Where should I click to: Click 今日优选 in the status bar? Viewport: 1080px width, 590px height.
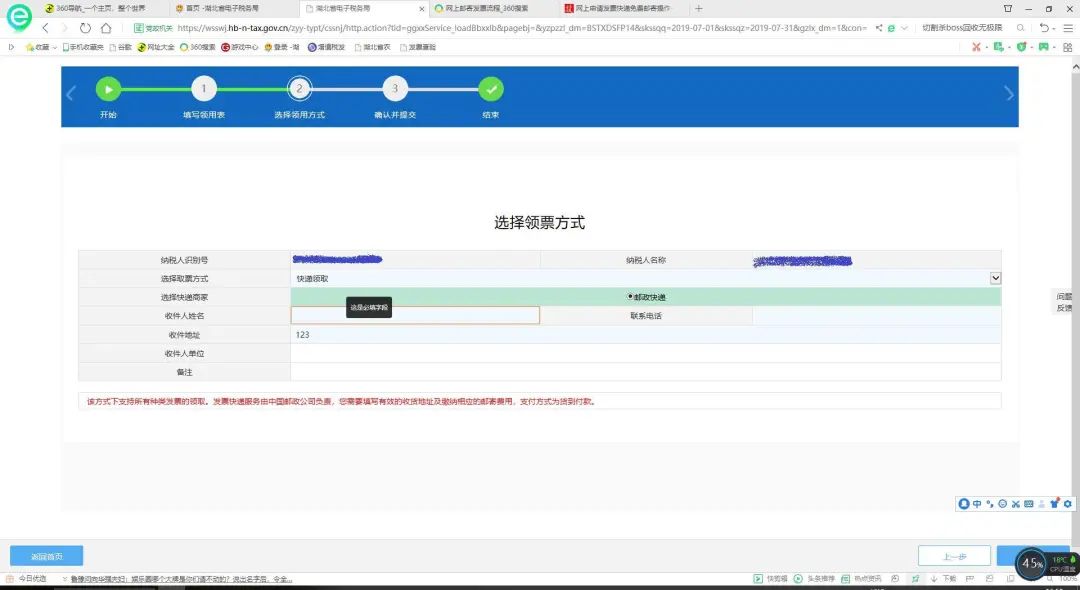tap(26, 579)
